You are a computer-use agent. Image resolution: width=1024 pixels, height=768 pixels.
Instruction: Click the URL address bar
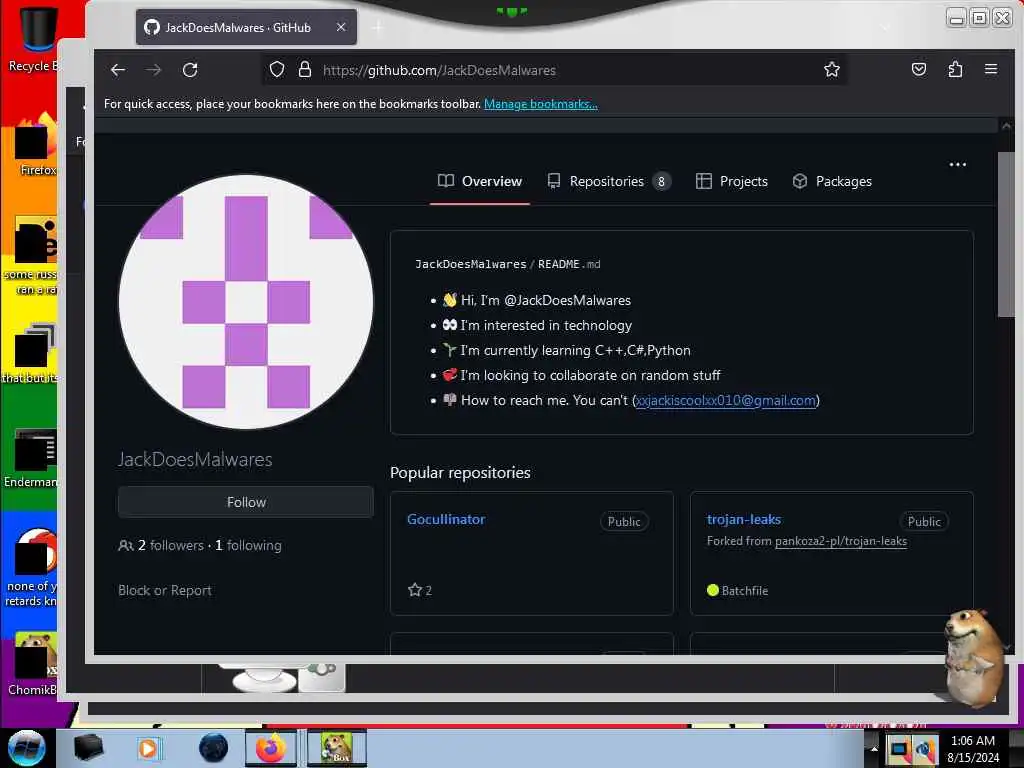point(555,70)
